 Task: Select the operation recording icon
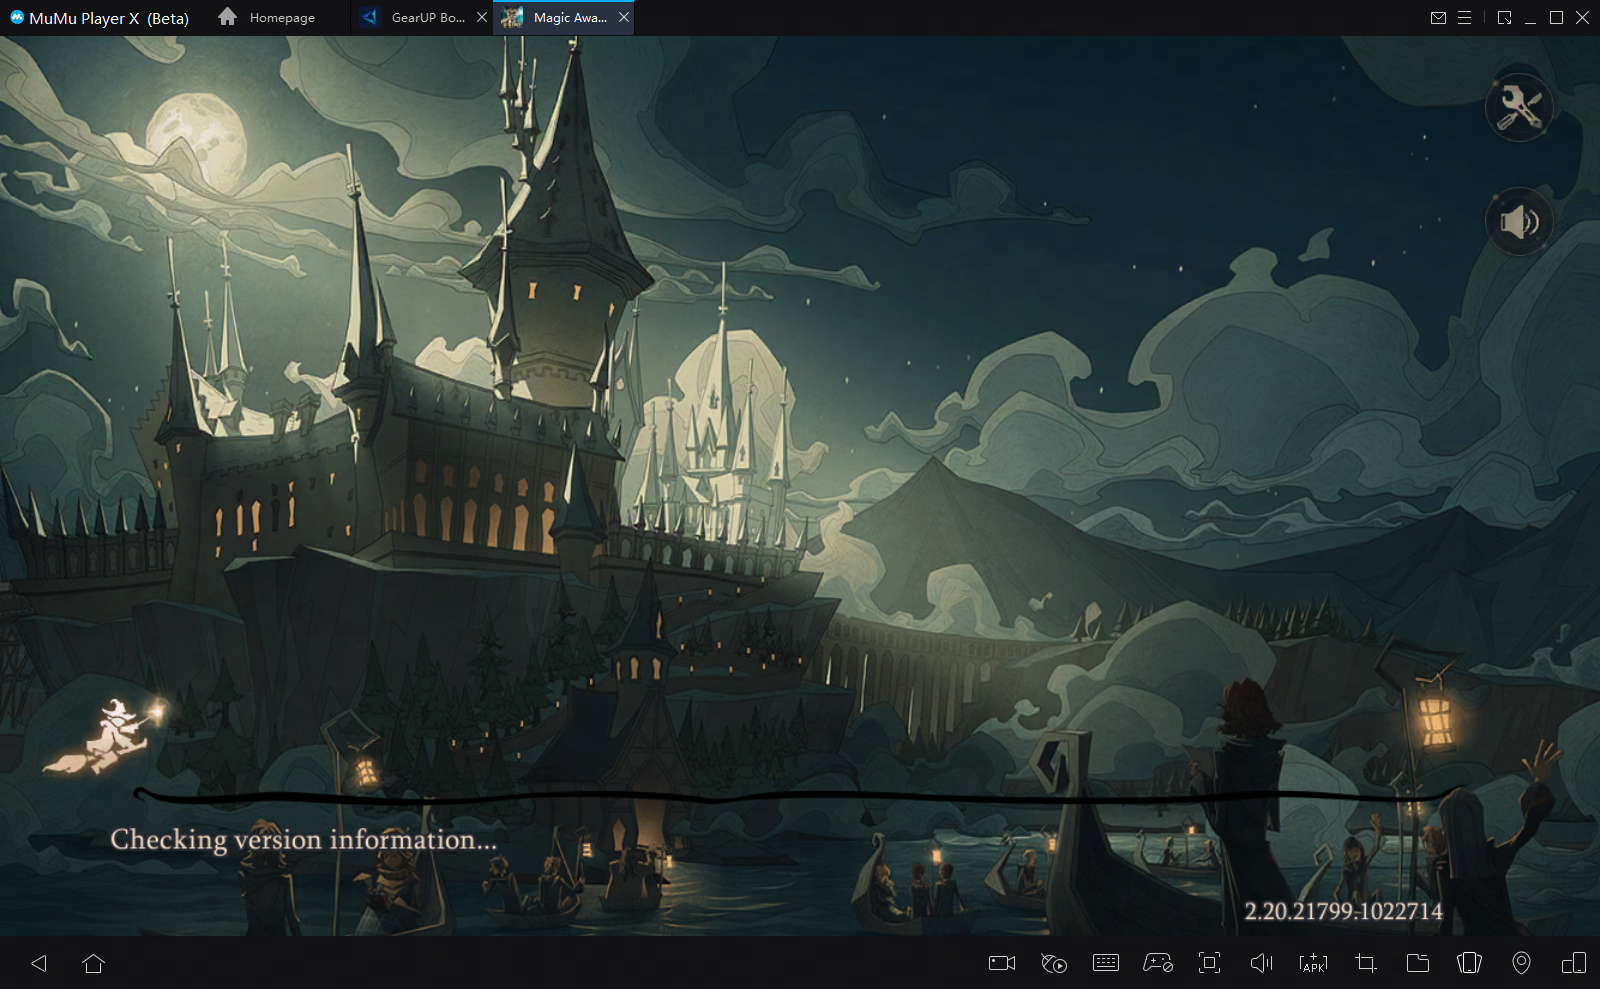(1054, 963)
